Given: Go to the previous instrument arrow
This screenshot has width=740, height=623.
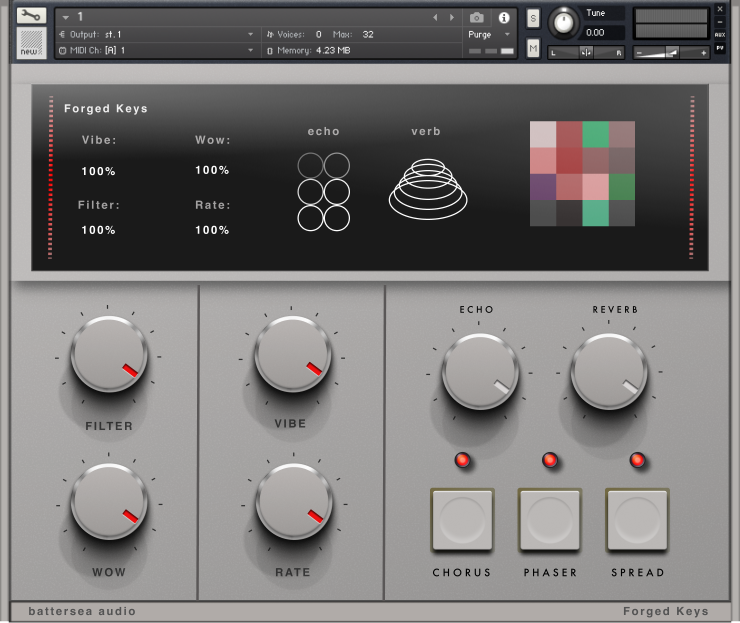Looking at the screenshot, I should tap(435, 17).
